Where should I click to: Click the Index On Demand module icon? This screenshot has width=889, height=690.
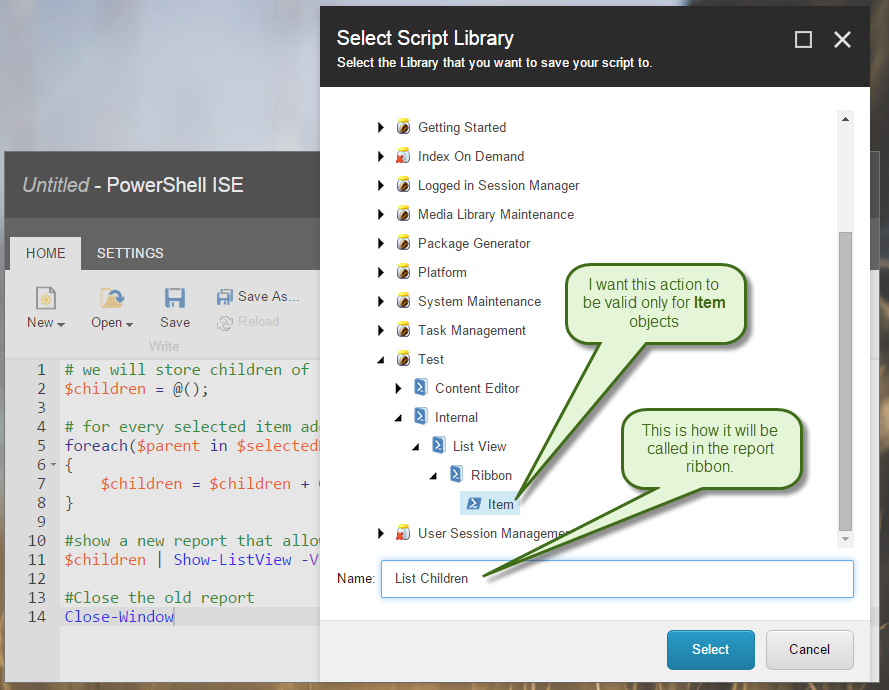coord(403,157)
